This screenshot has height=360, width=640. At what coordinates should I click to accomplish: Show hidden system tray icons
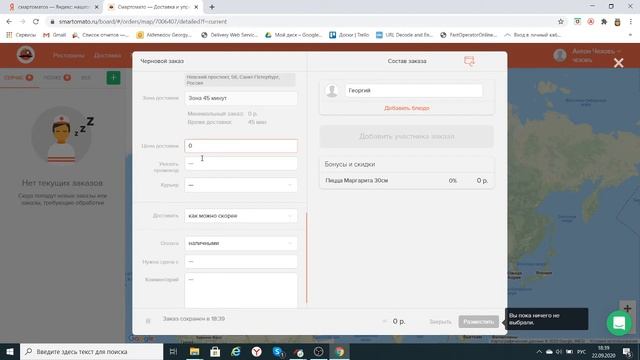point(539,352)
